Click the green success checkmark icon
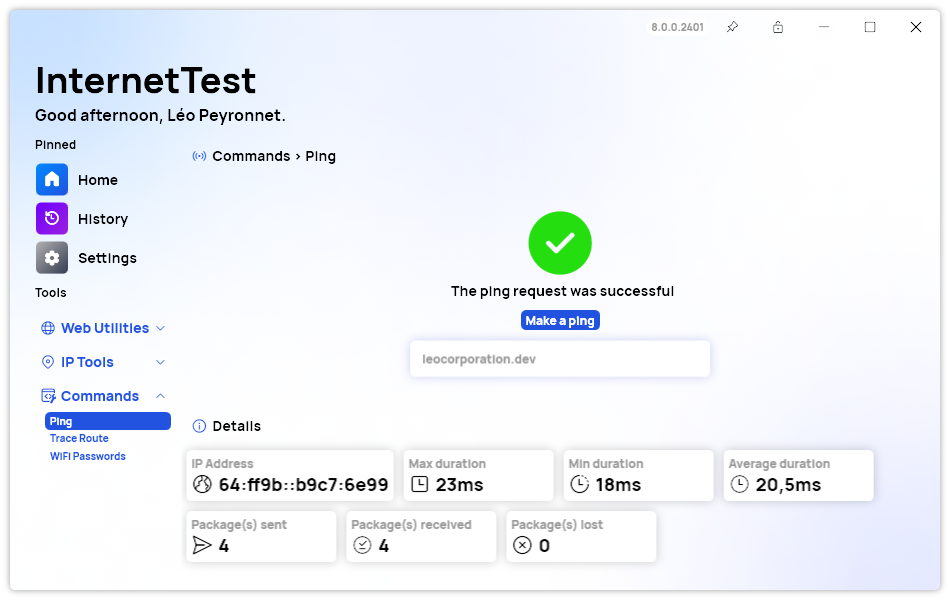The width and height of the screenshot is (950, 600). click(560, 243)
